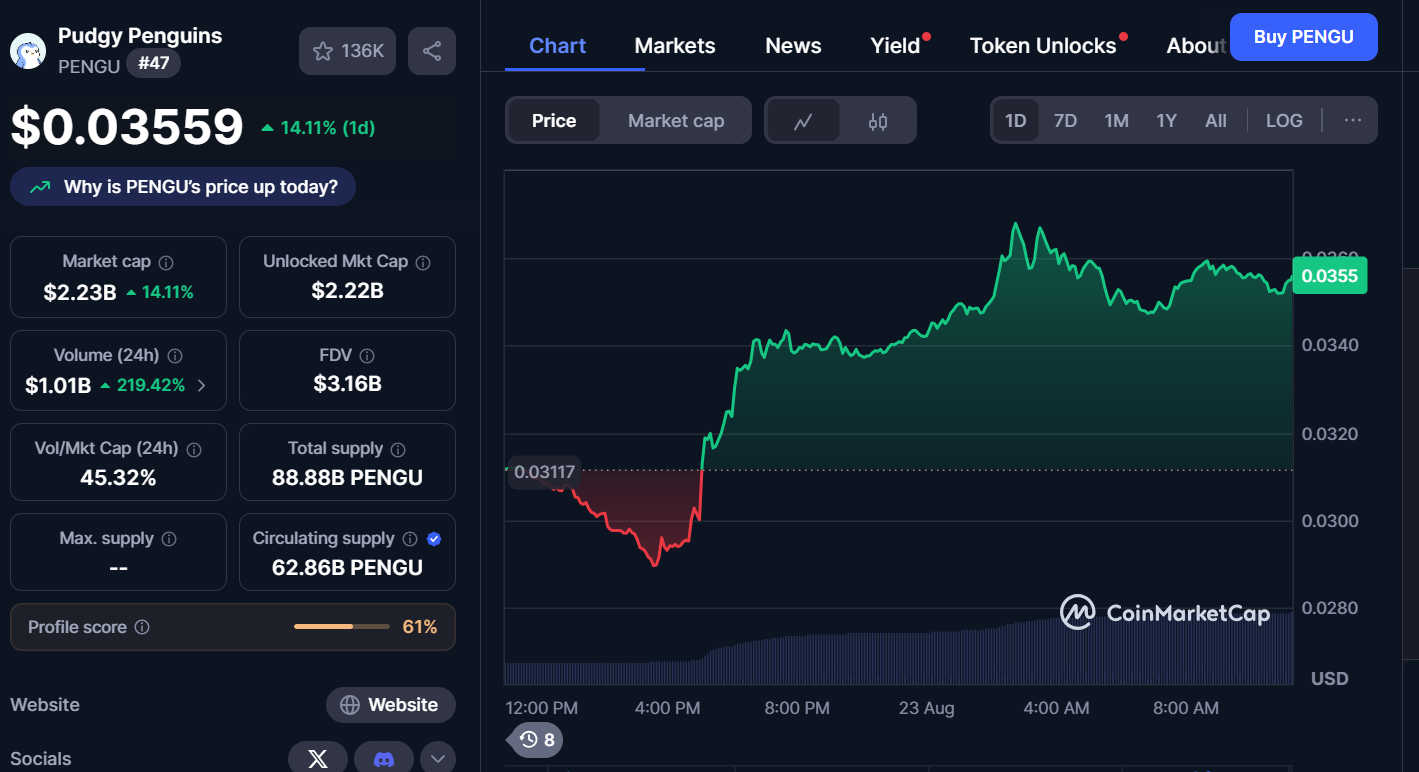1419x772 pixels.
Task: Click the 45.32% Vol/Mkt Cap value
Action: 118,478
